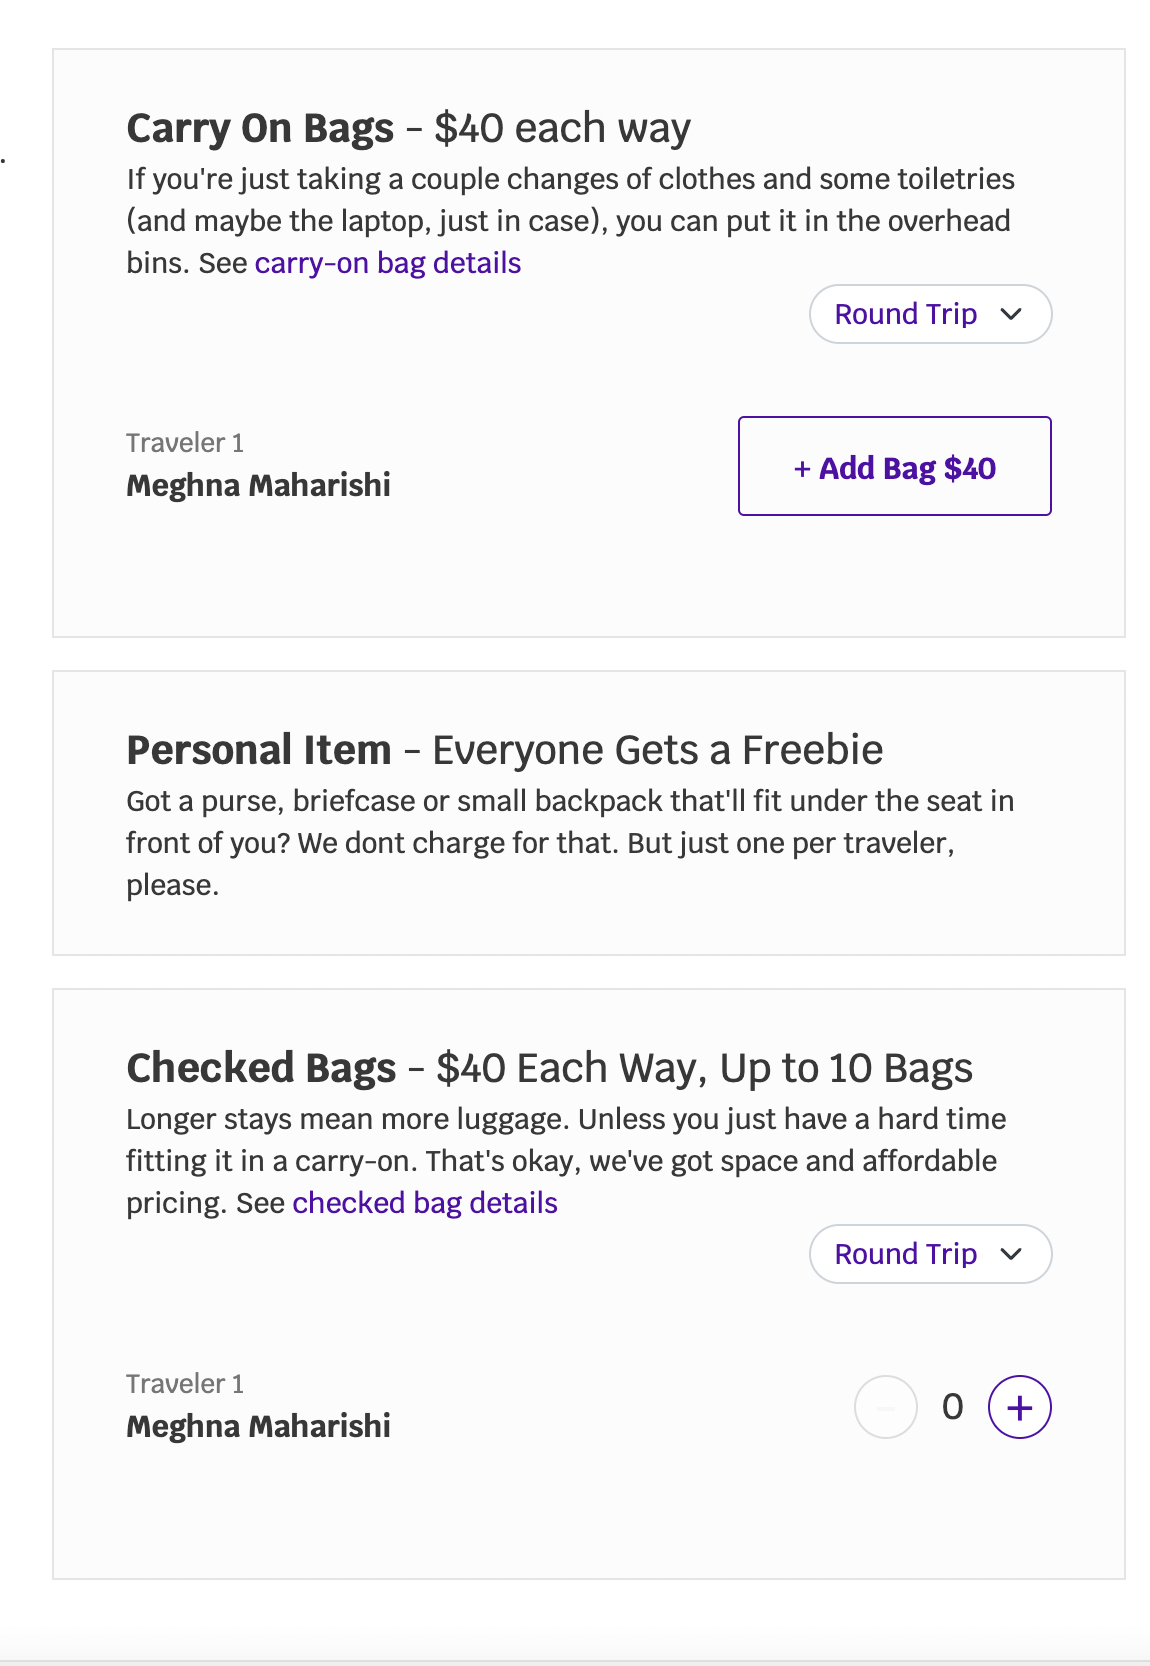Viewport: 1150px width, 1666px height.
Task: Click chevron arrow in Checked Bags trip selector
Action: coord(1011,1254)
